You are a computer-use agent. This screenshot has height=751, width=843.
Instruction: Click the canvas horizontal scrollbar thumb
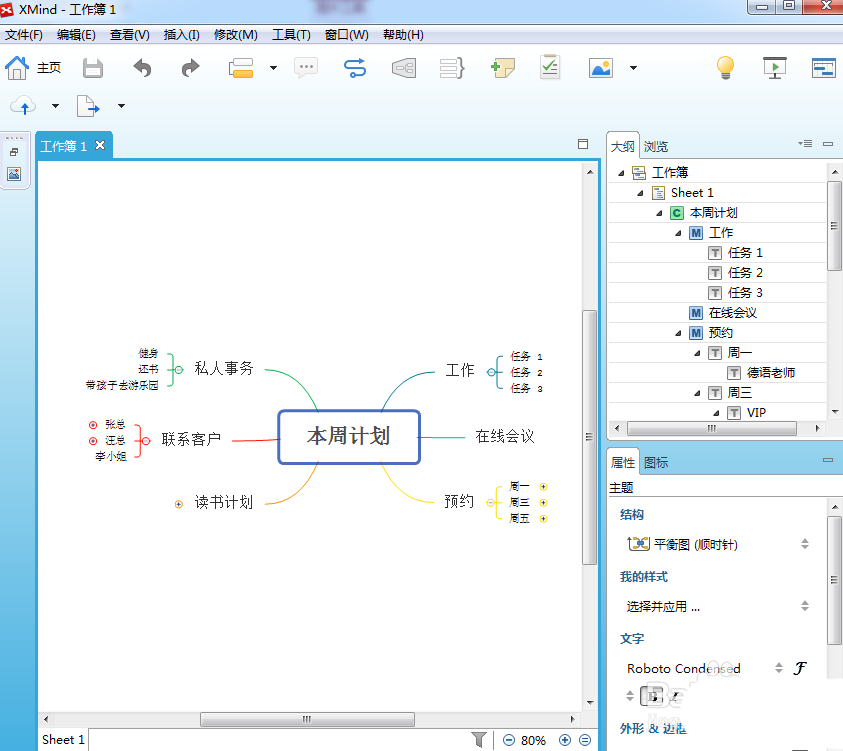pos(307,719)
